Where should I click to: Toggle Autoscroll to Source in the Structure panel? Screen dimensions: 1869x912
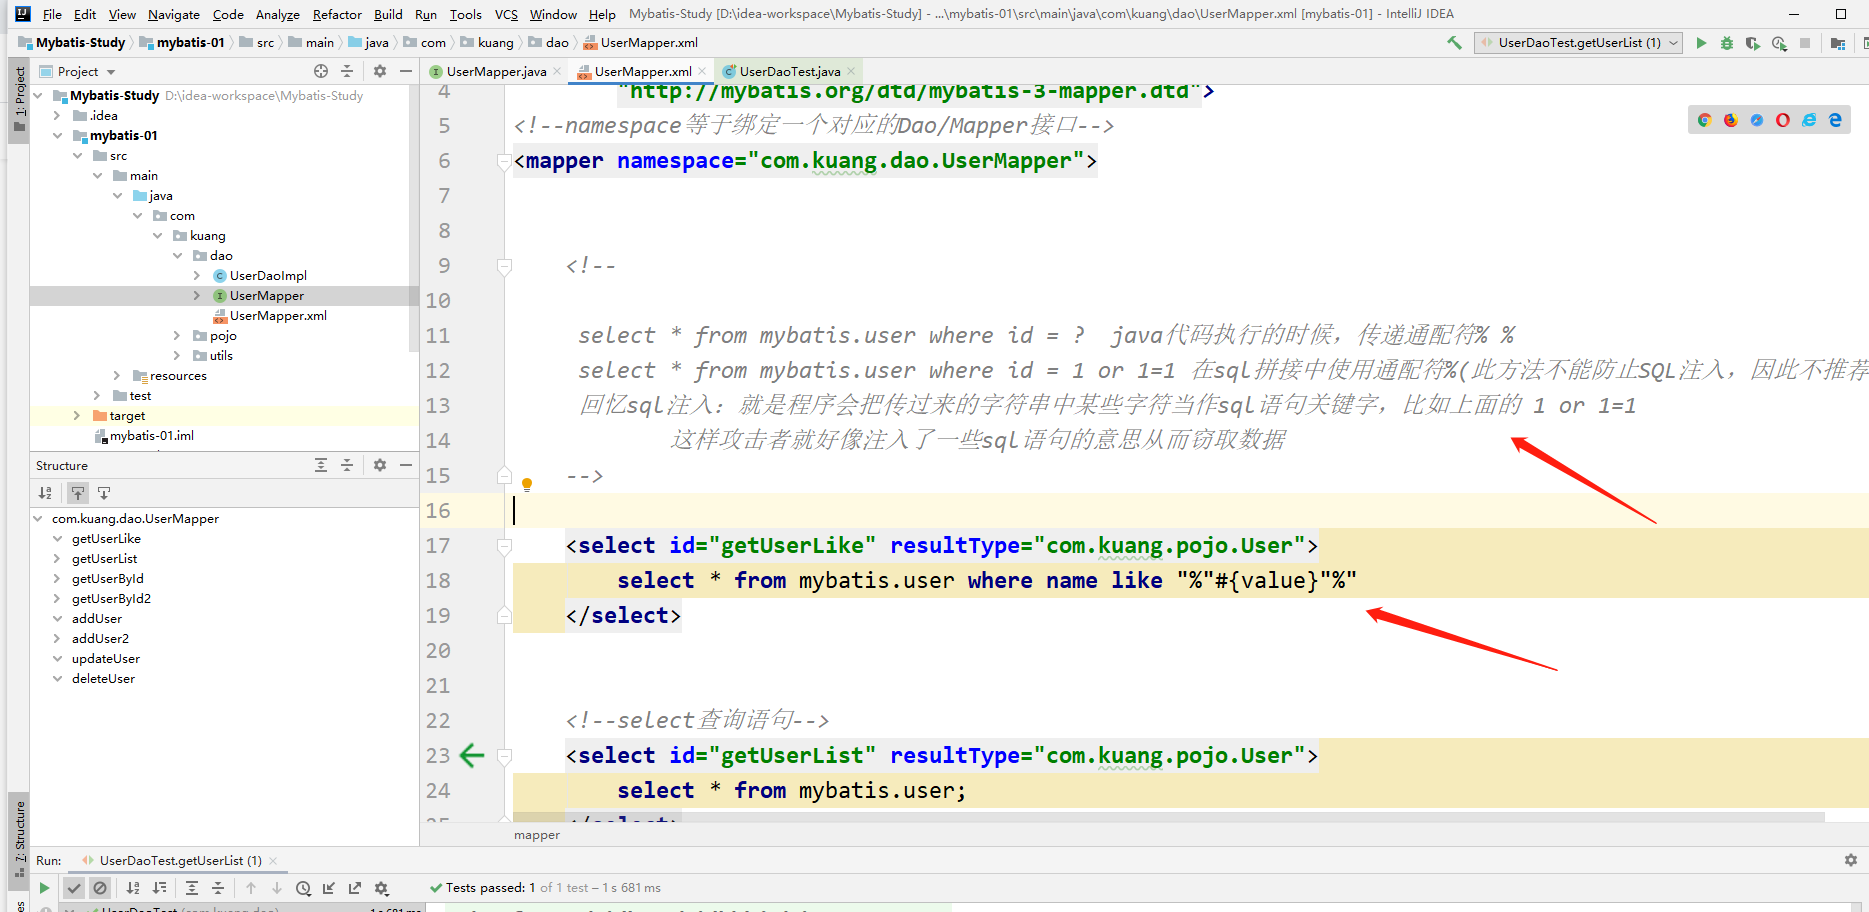78,493
